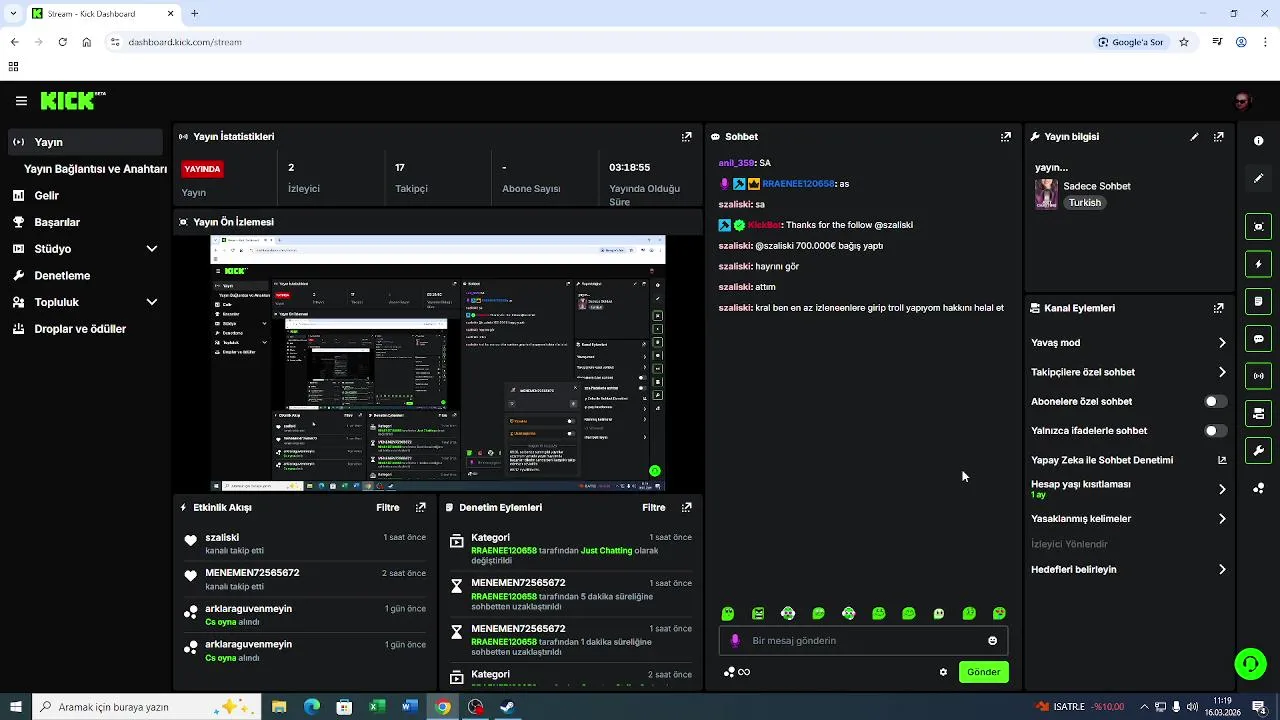1280x720 pixels.
Task: Focus the Bir mesaj gönderin input
Action: pyautogui.click(x=865, y=641)
